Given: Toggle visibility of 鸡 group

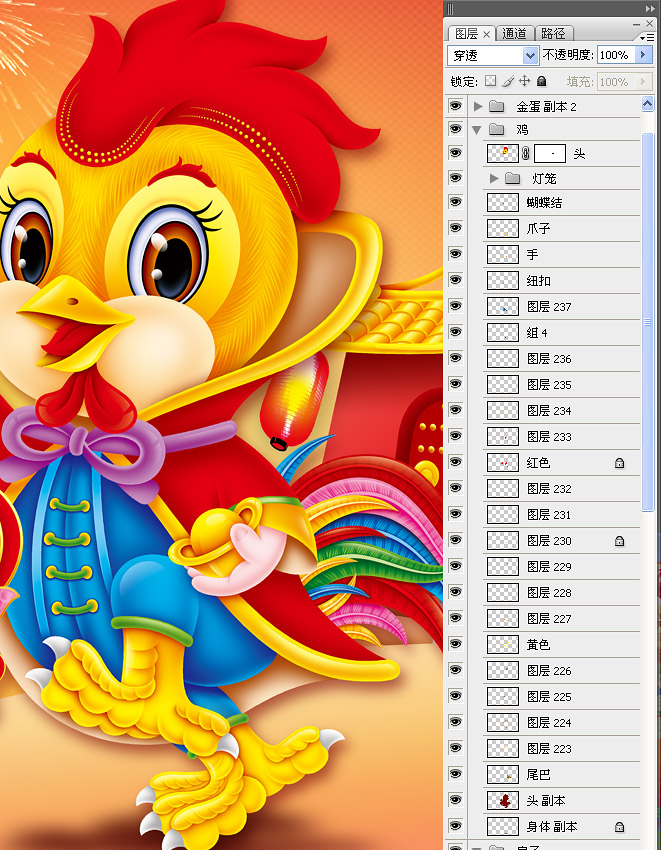Looking at the screenshot, I should point(455,128).
